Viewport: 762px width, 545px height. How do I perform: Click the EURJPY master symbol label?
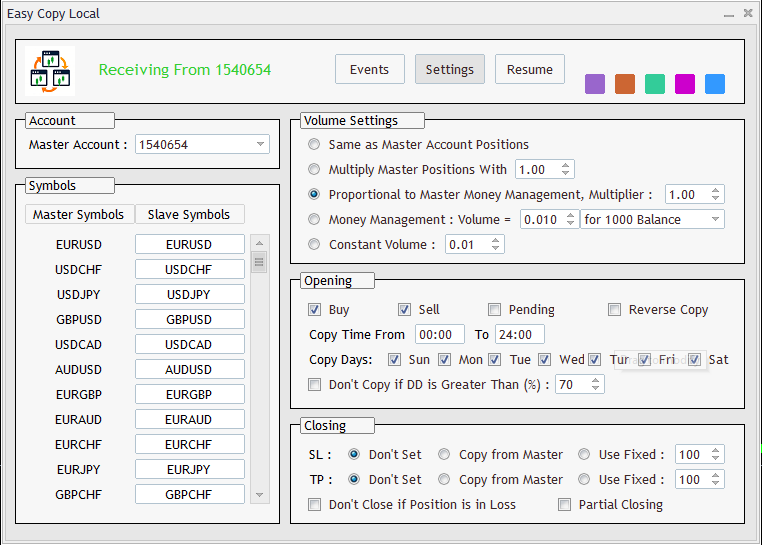point(78,470)
